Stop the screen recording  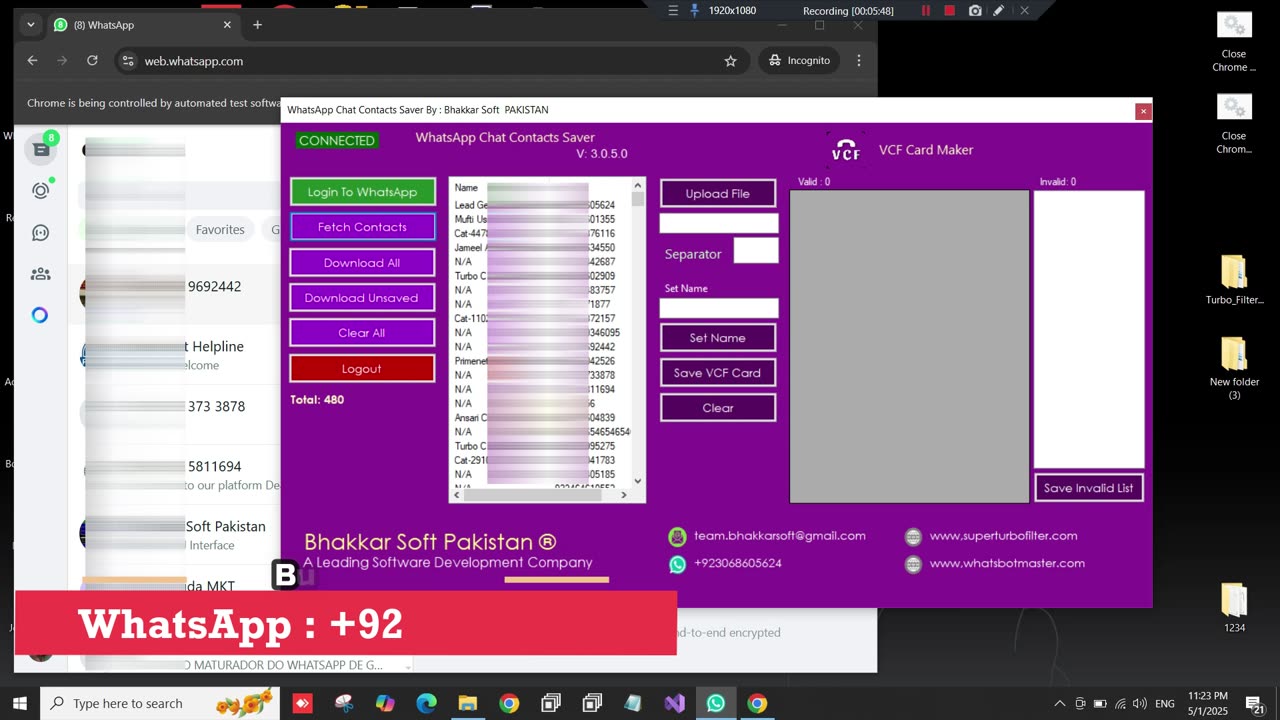tap(949, 10)
